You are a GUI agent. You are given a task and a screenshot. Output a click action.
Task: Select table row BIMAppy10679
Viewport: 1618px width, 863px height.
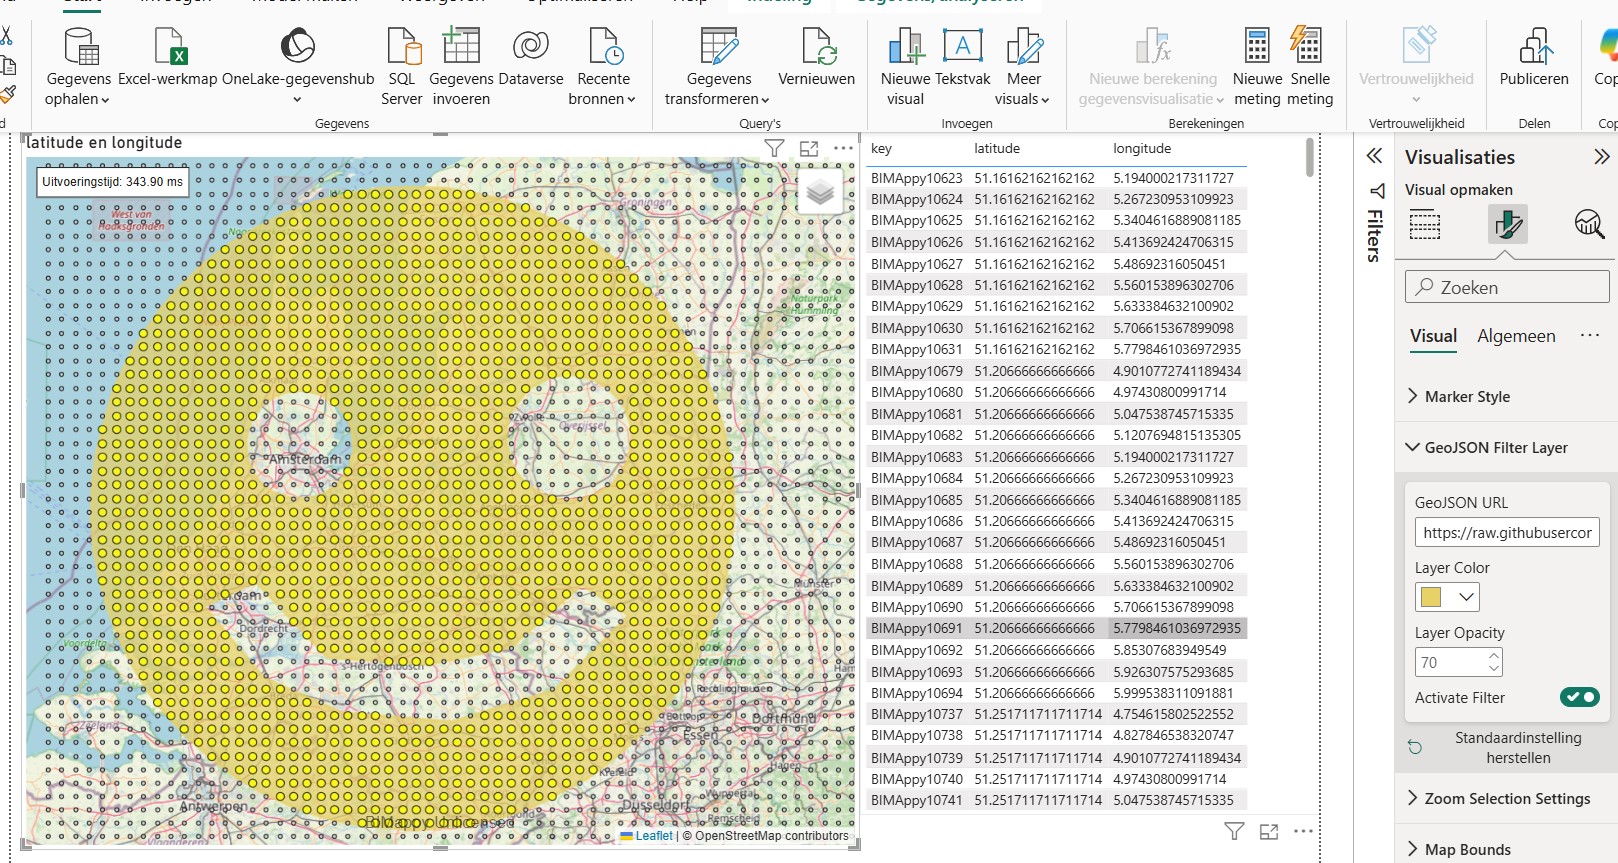coord(1056,371)
